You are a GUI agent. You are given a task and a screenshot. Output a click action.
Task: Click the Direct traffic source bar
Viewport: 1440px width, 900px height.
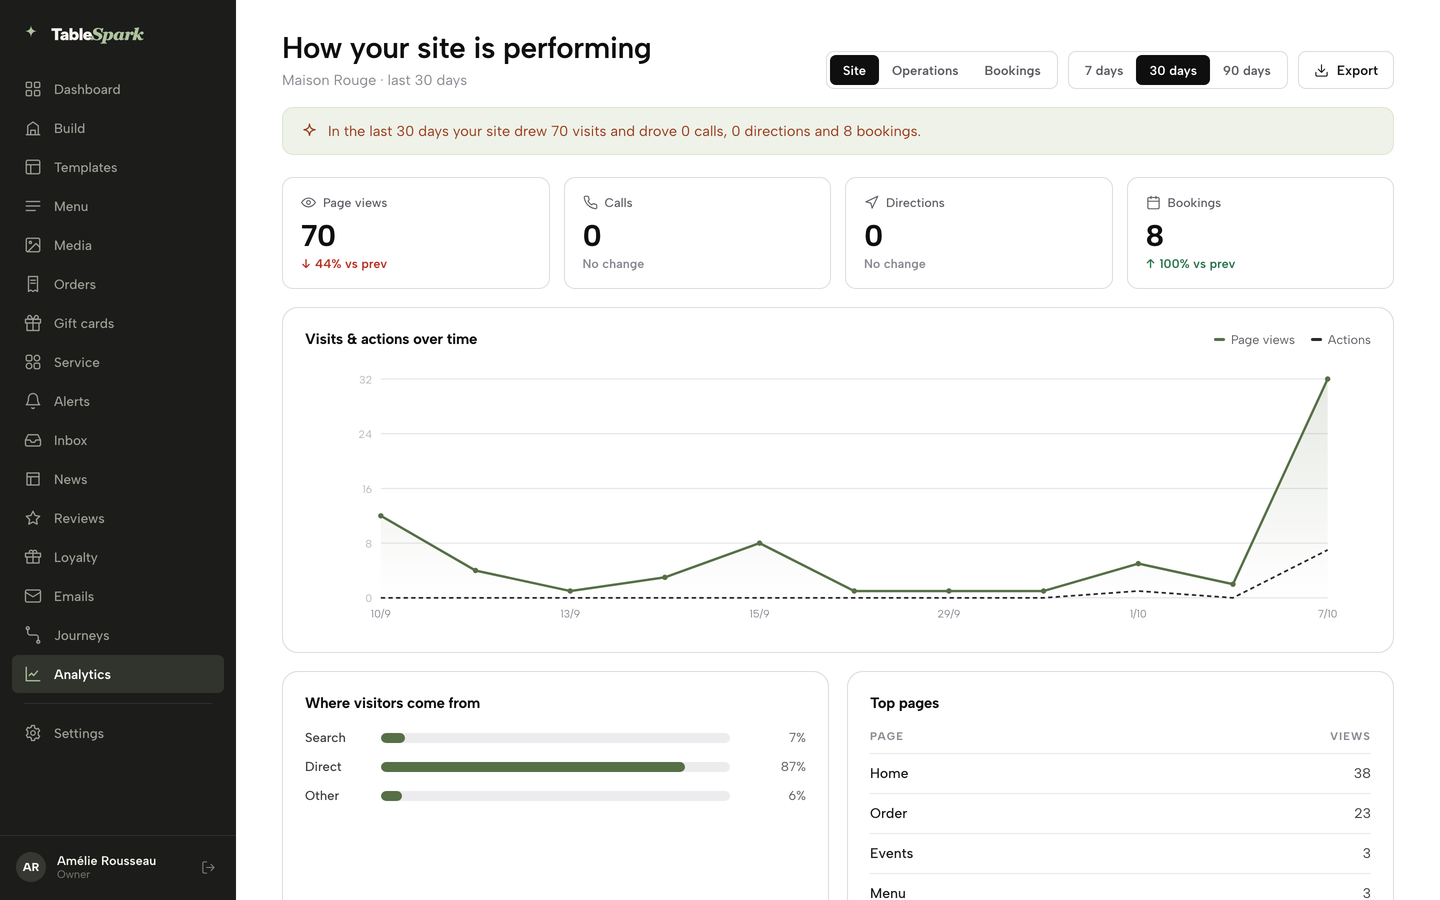(x=555, y=767)
